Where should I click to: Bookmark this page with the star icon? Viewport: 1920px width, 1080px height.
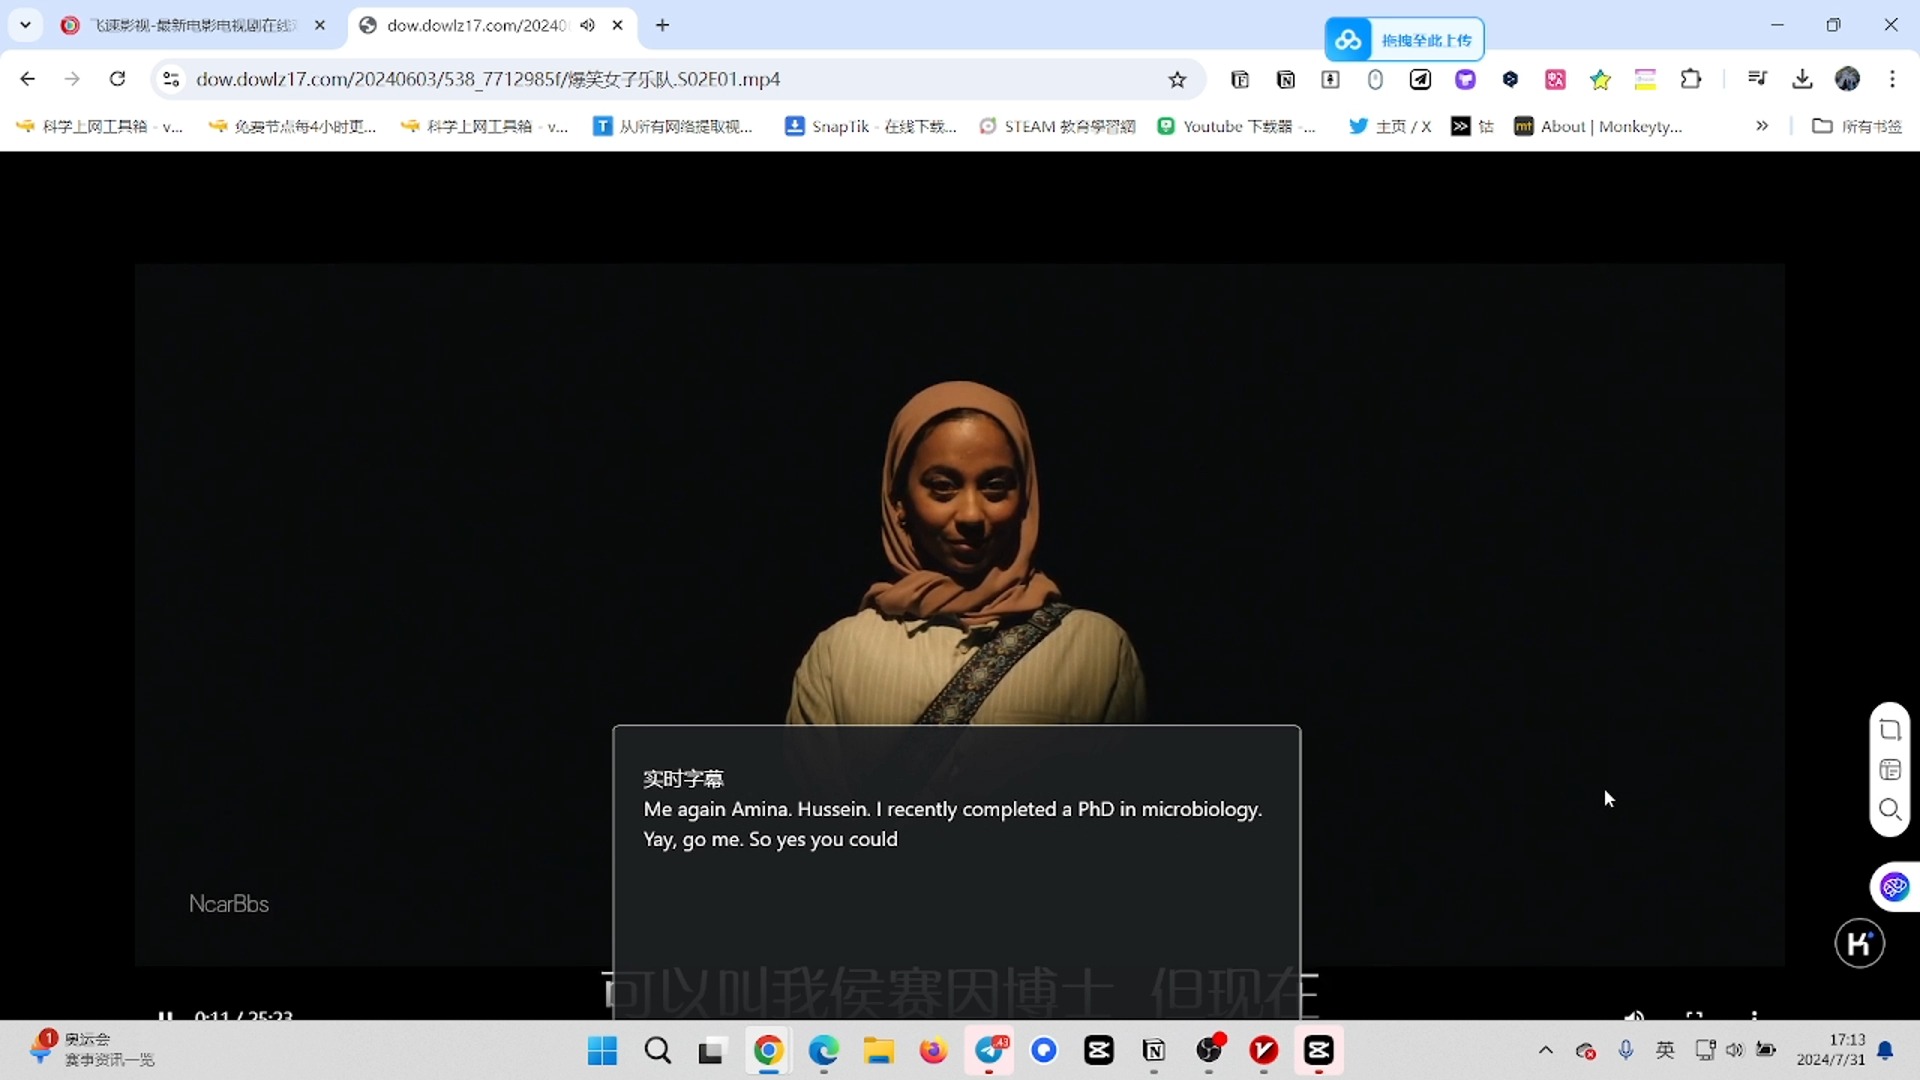1177,80
